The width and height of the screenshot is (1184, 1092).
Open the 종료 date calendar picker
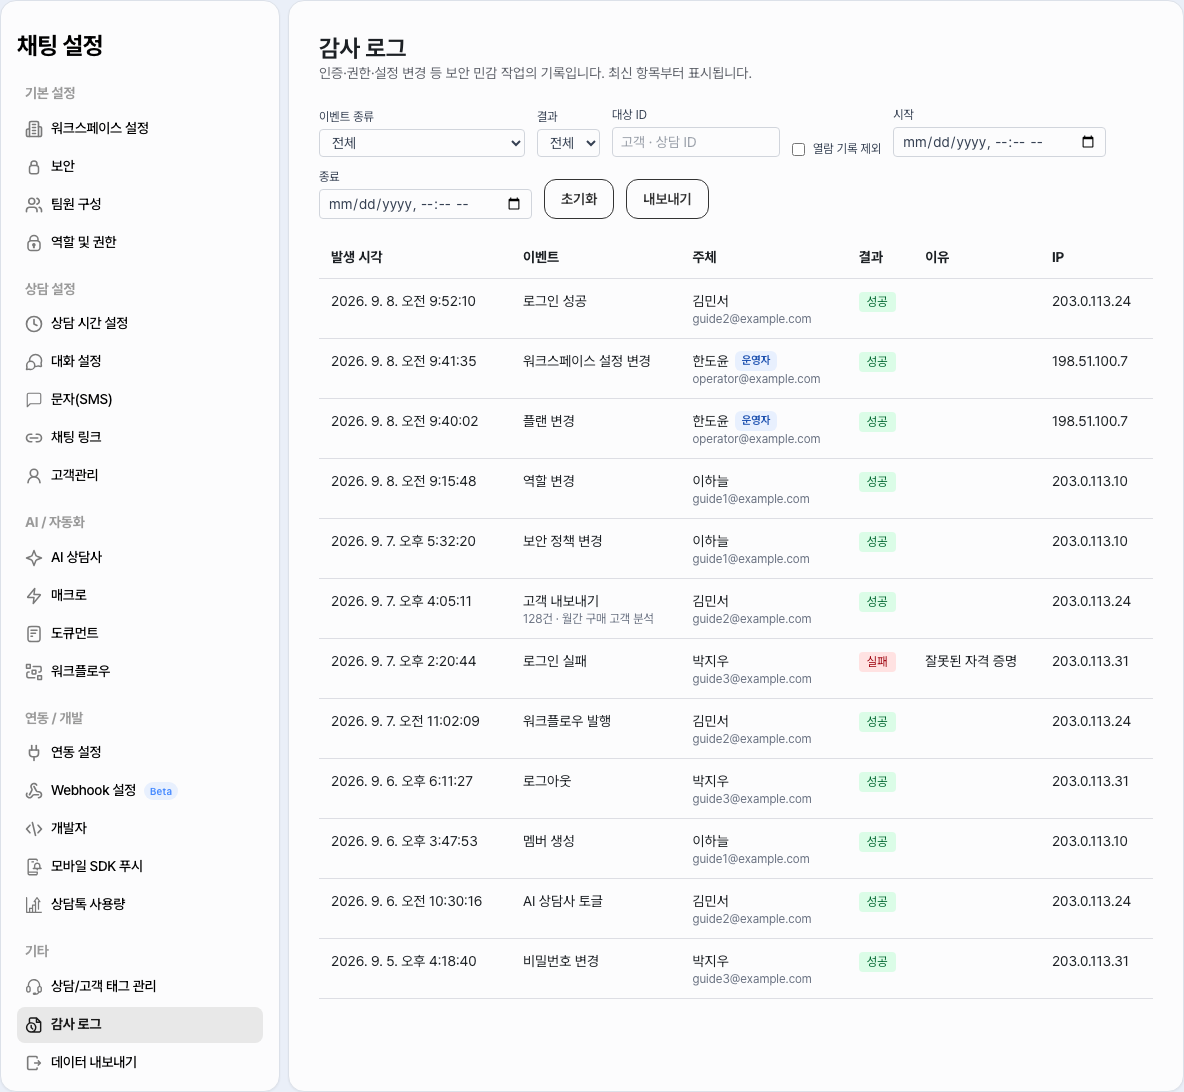514,204
